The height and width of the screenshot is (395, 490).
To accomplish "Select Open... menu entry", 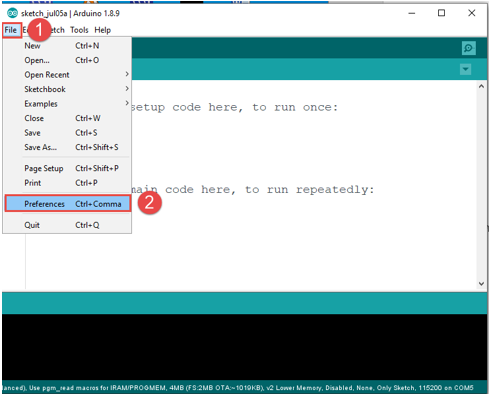I will pyautogui.click(x=67, y=60).
